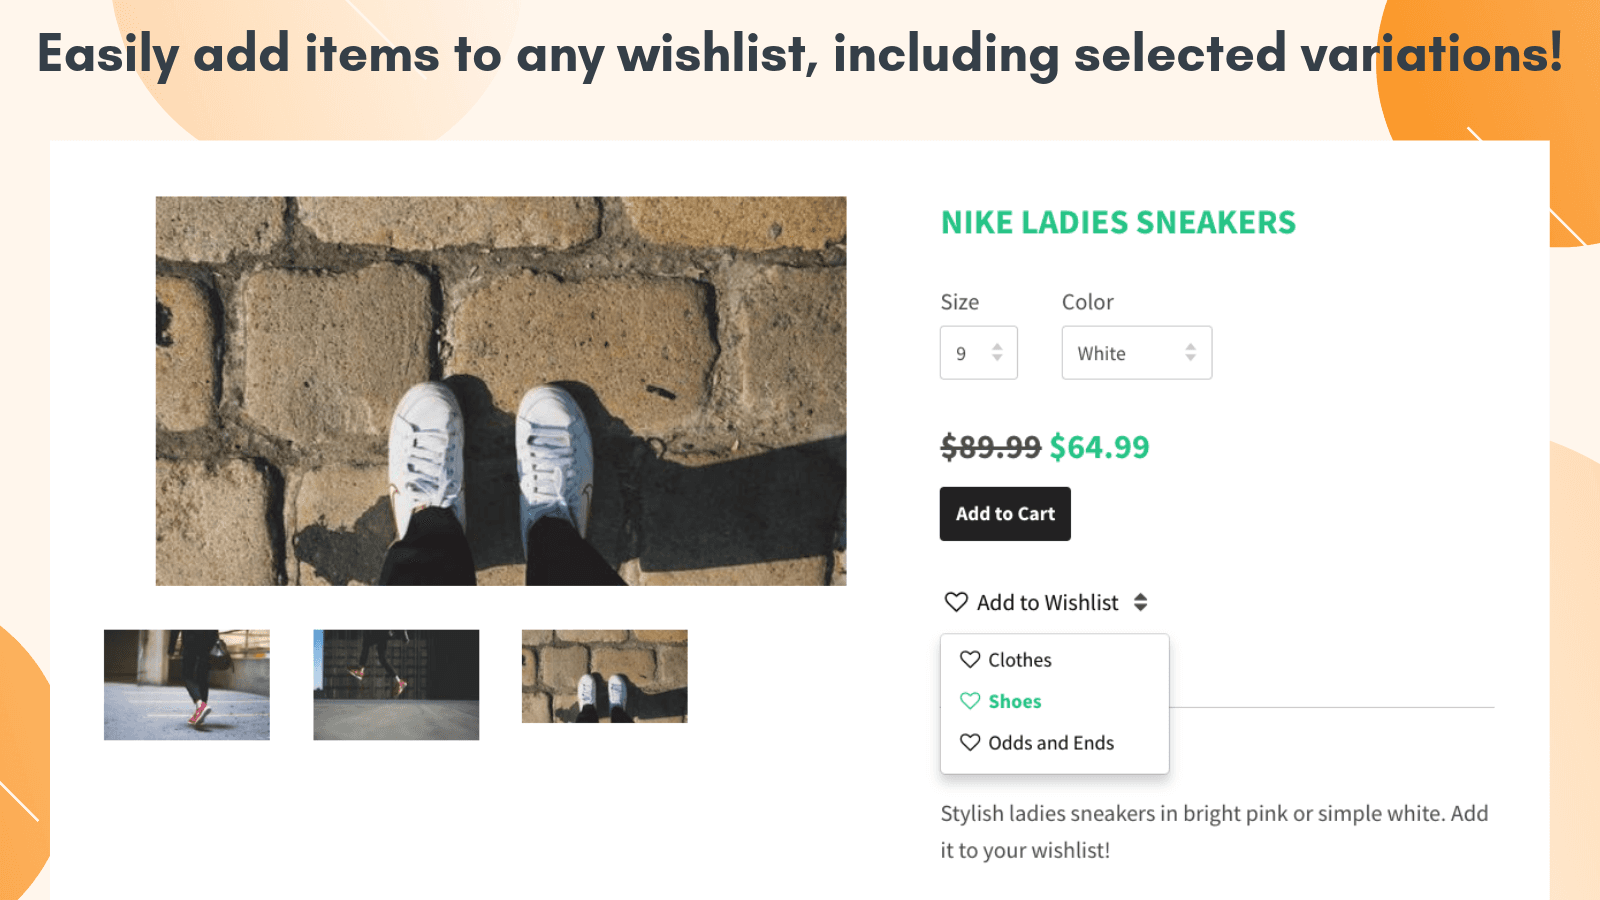Click the sort arrows icon after Add to Wishlist
The width and height of the screenshot is (1600, 900).
(1140, 602)
